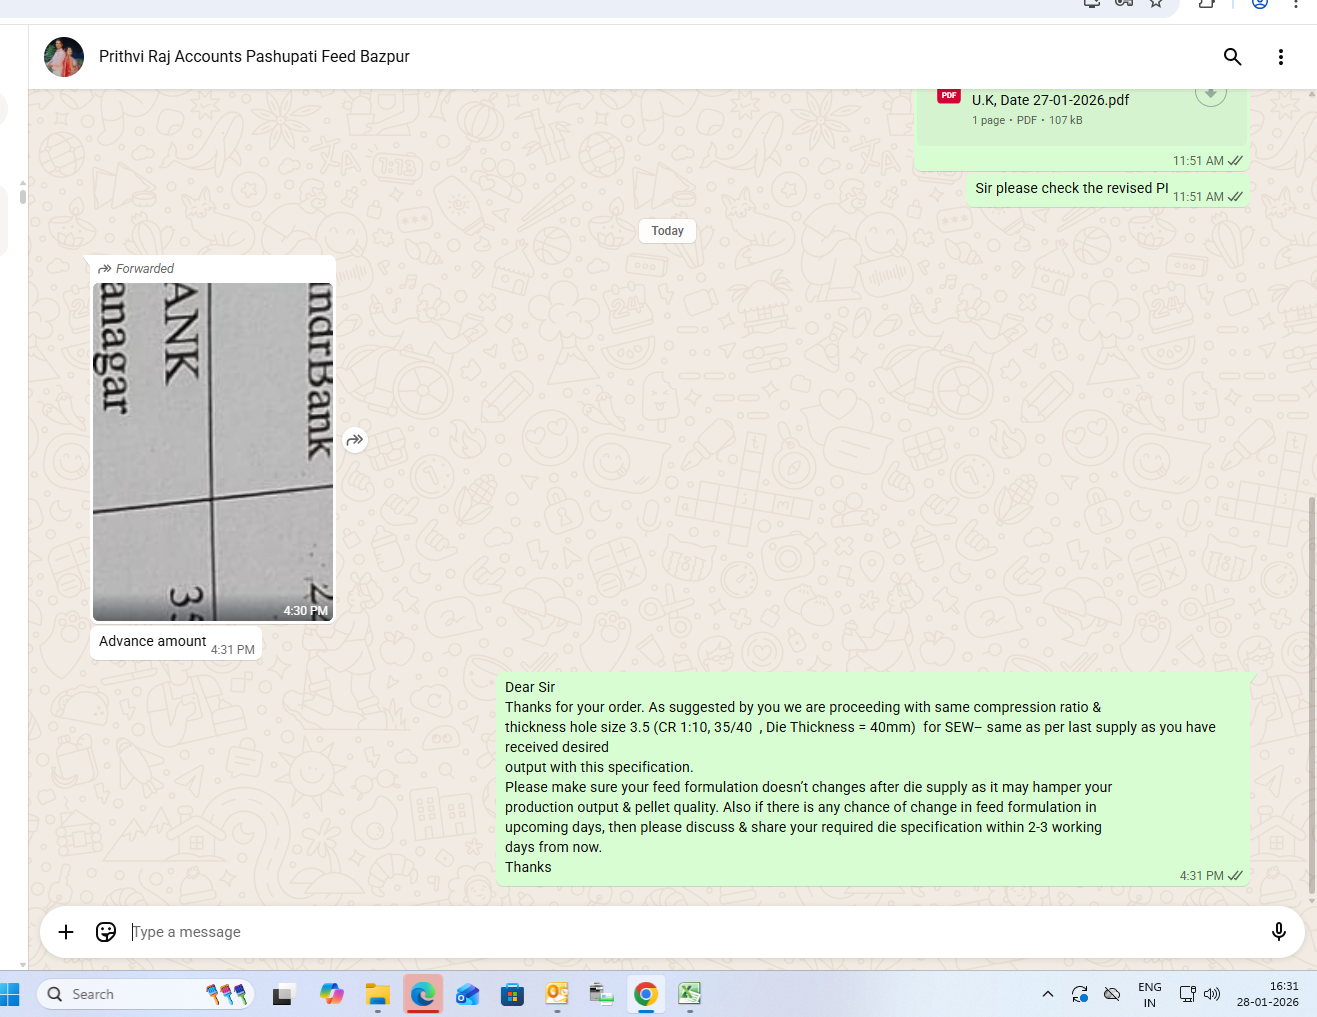
Task: Search within the Prithvi Raj chat
Action: 1232,57
